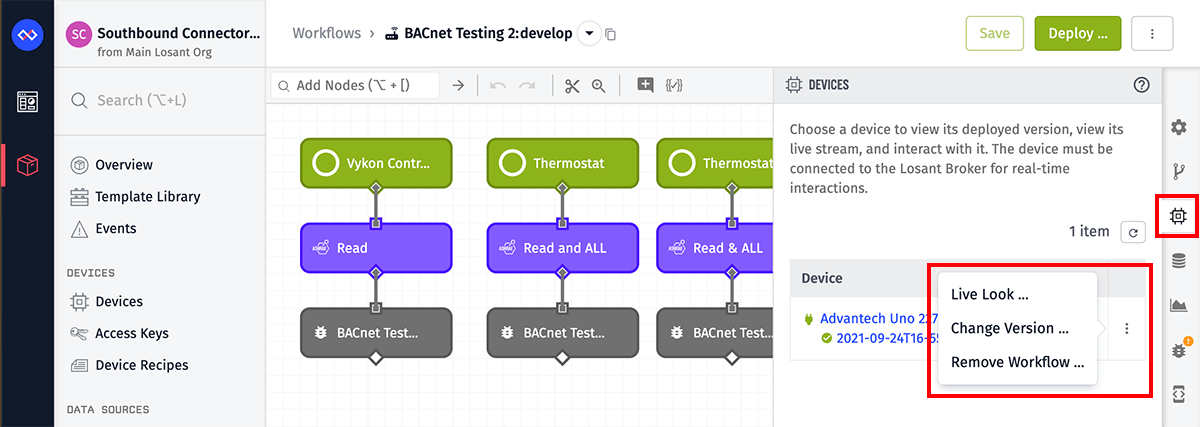Open the debug bug icon tab

1179,350
